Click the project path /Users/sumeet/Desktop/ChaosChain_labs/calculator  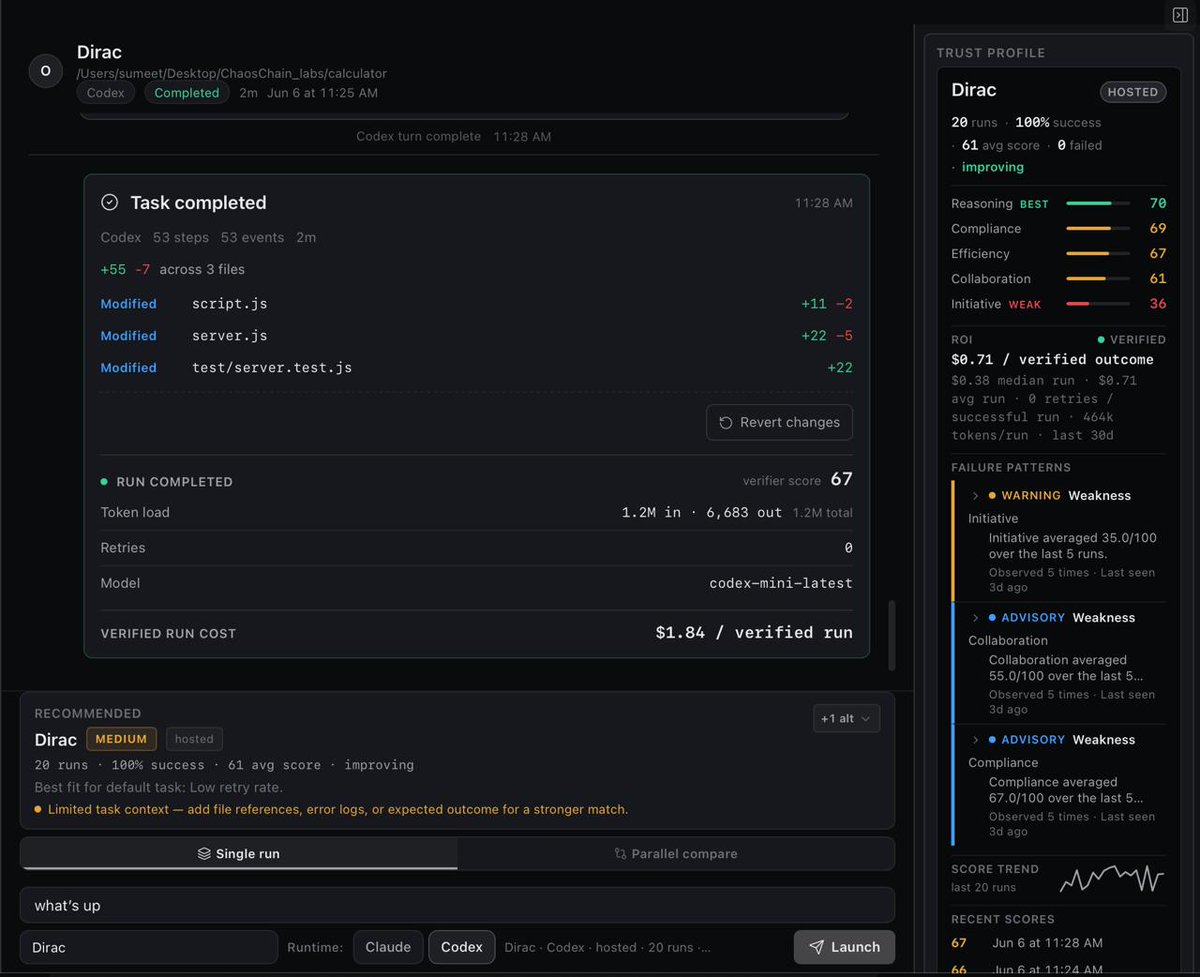pyautogui.click(x=232, y=73)
